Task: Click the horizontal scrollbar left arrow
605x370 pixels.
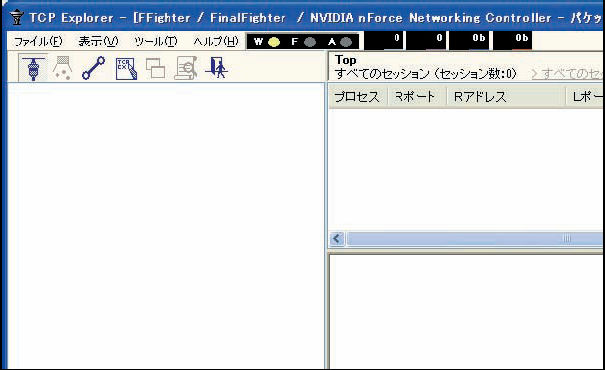Action: tap(337, 238)
